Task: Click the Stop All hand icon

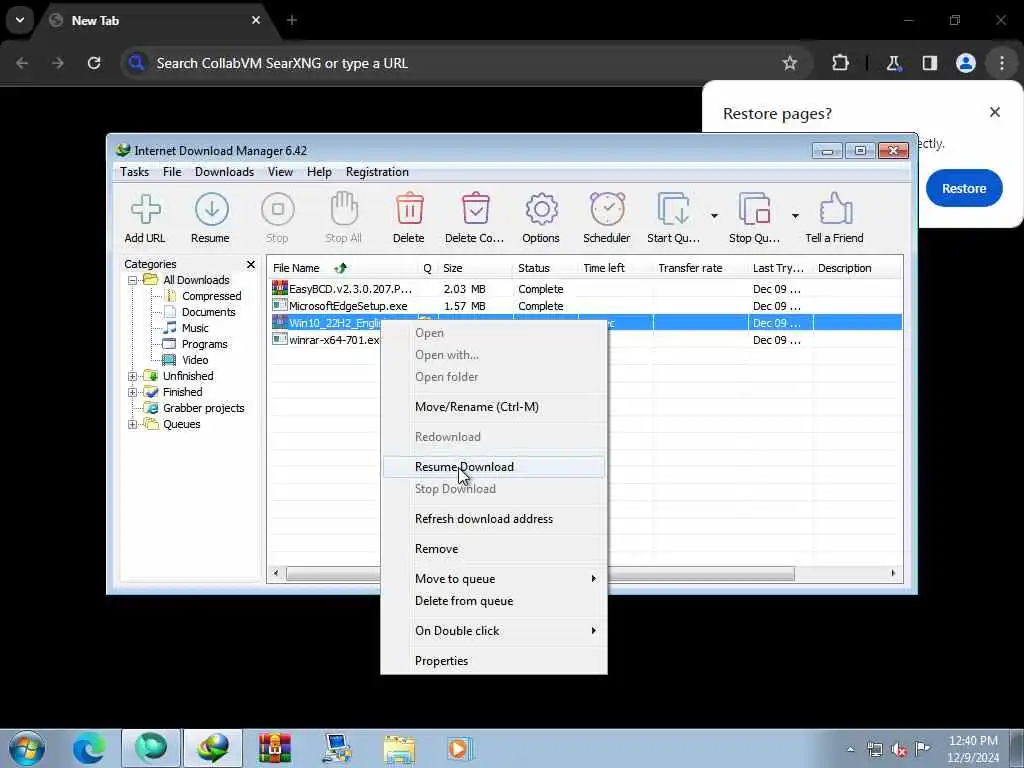Action: pos(344,210)
